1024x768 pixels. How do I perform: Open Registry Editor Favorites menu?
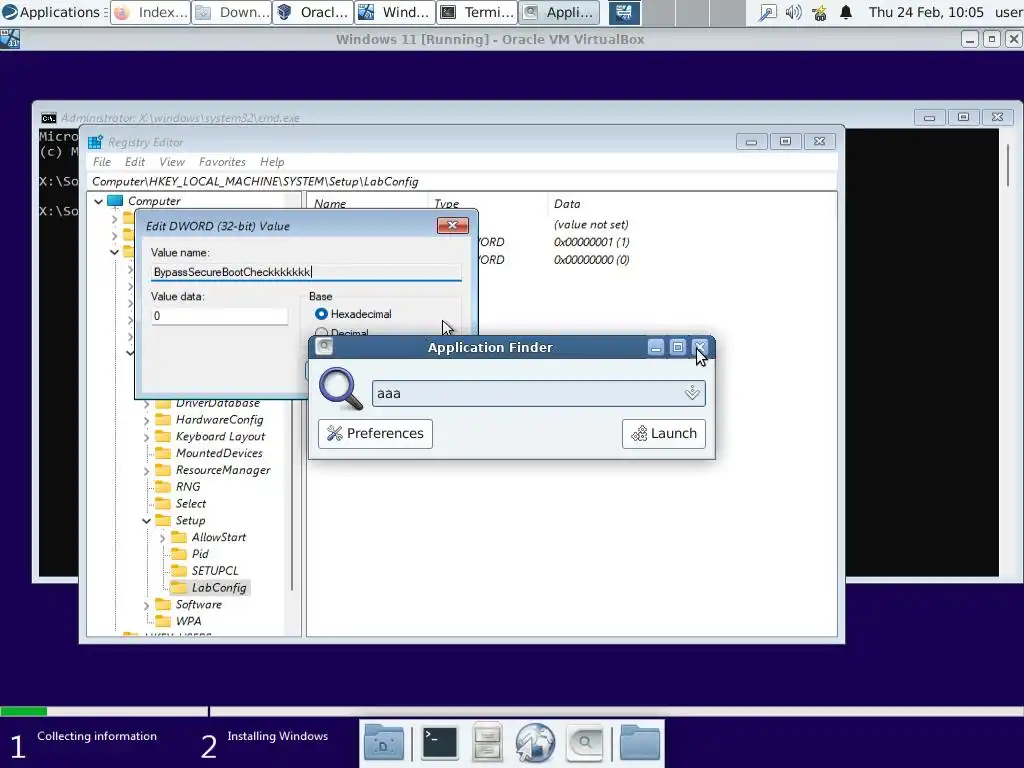(222, 162)
